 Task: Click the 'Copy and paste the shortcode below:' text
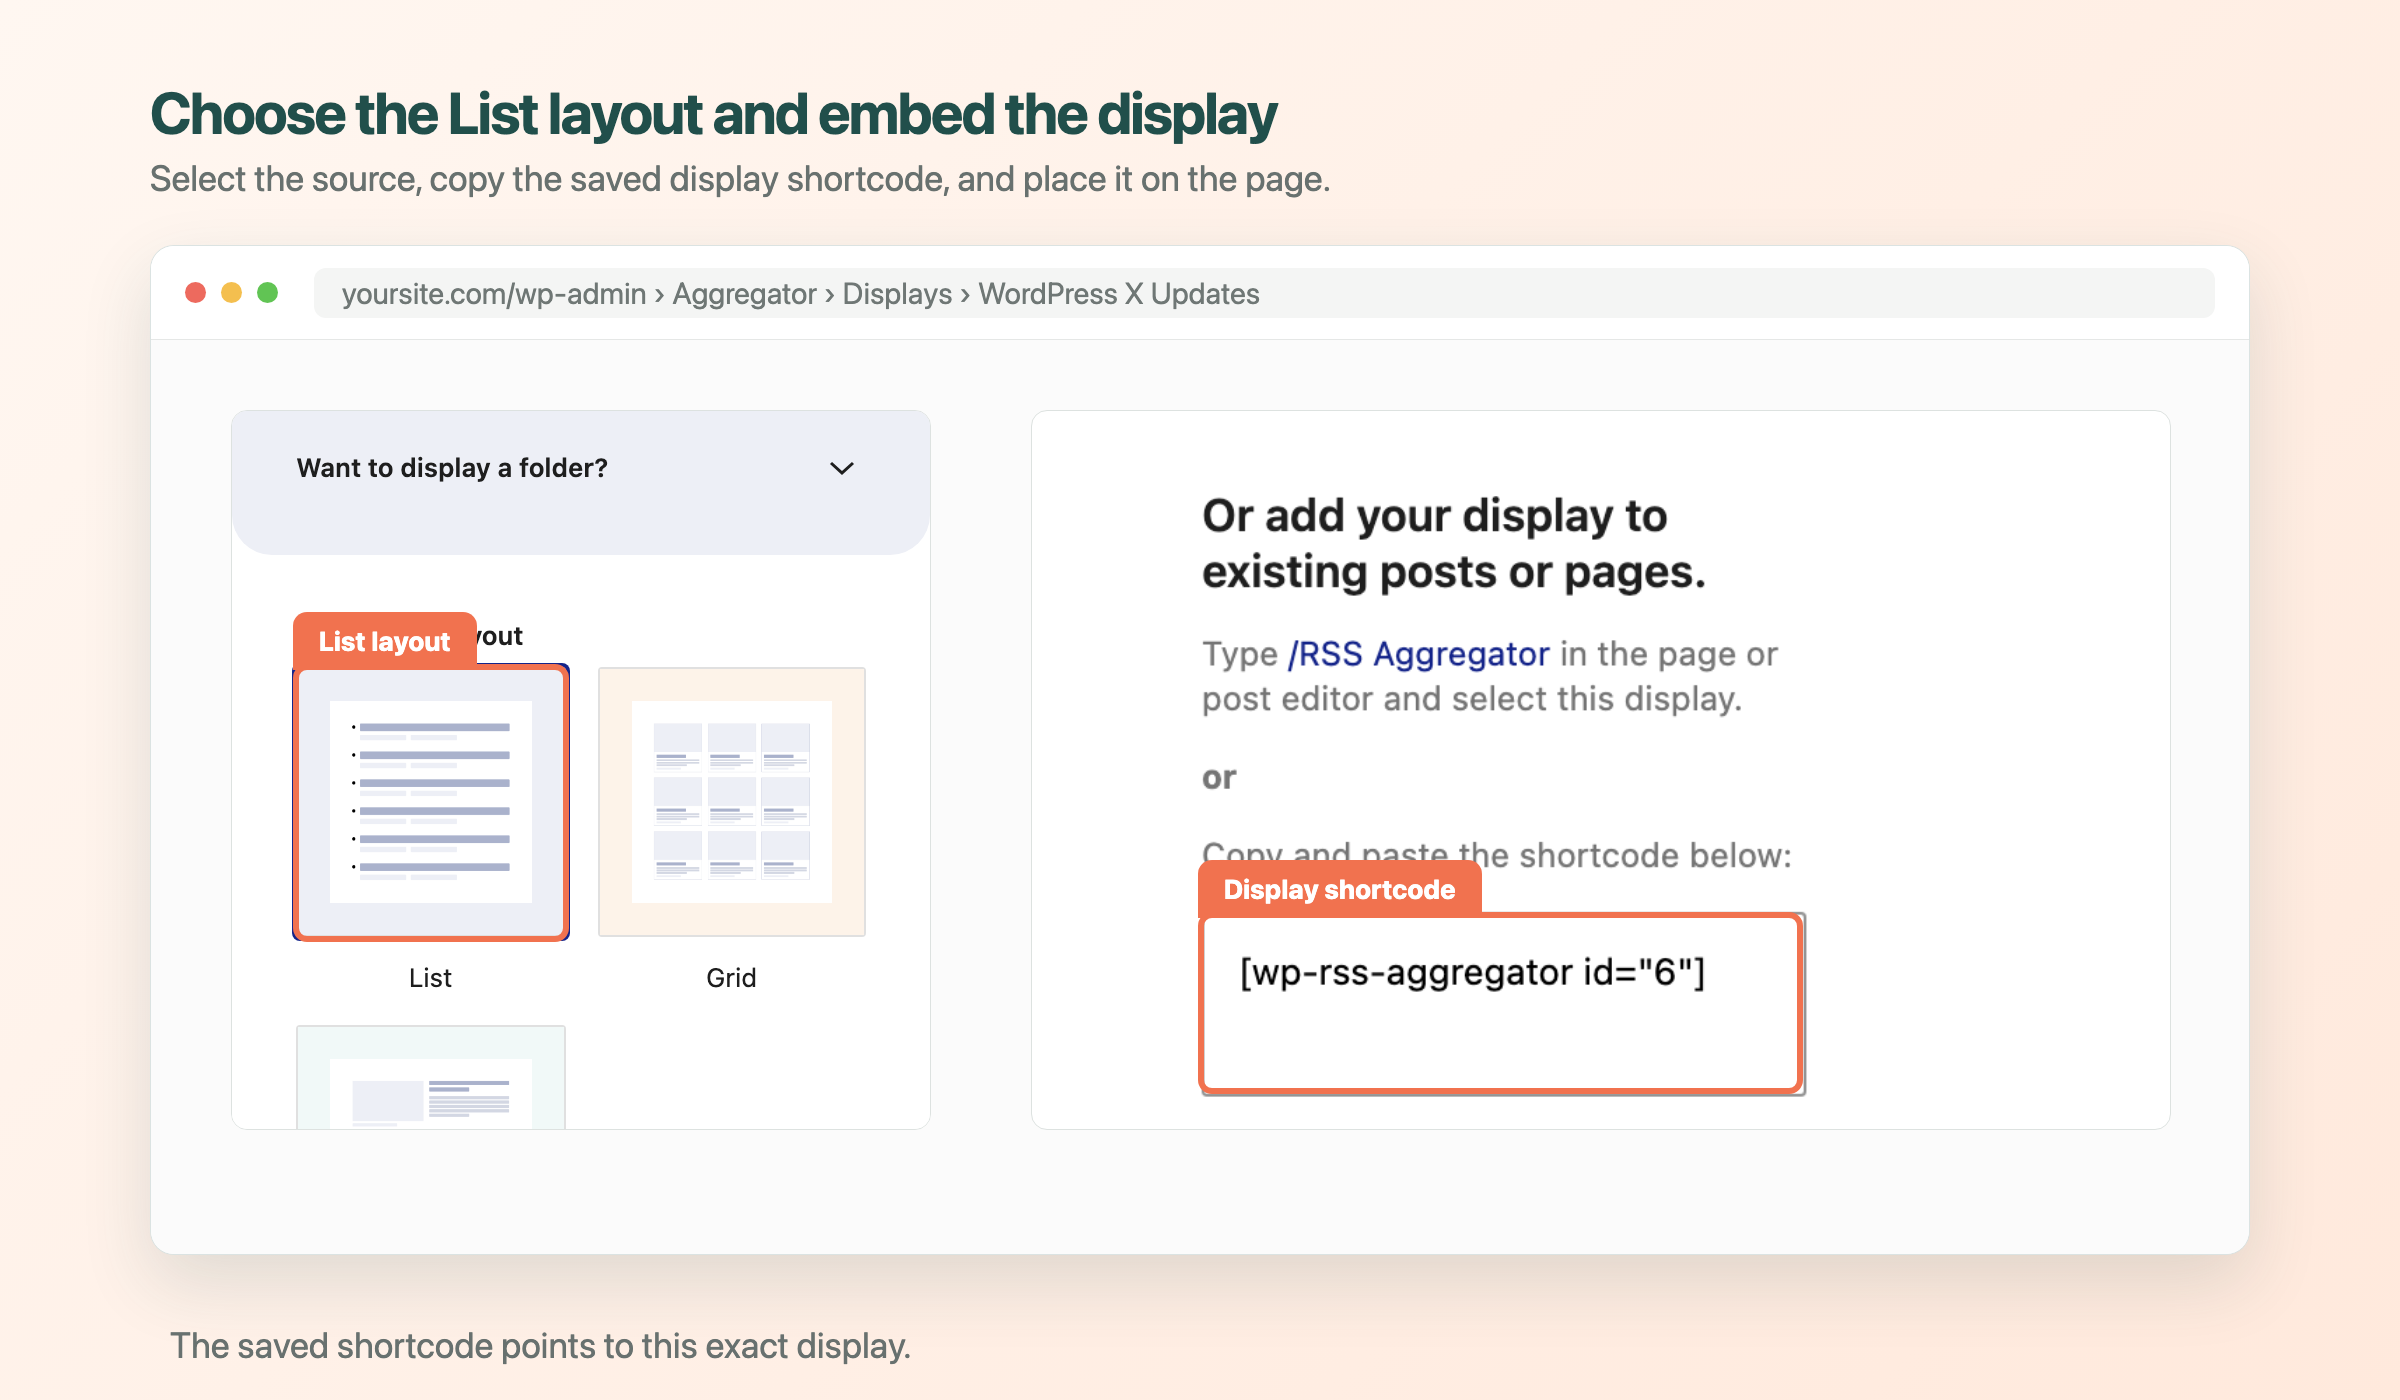(x=1497, y=855)
